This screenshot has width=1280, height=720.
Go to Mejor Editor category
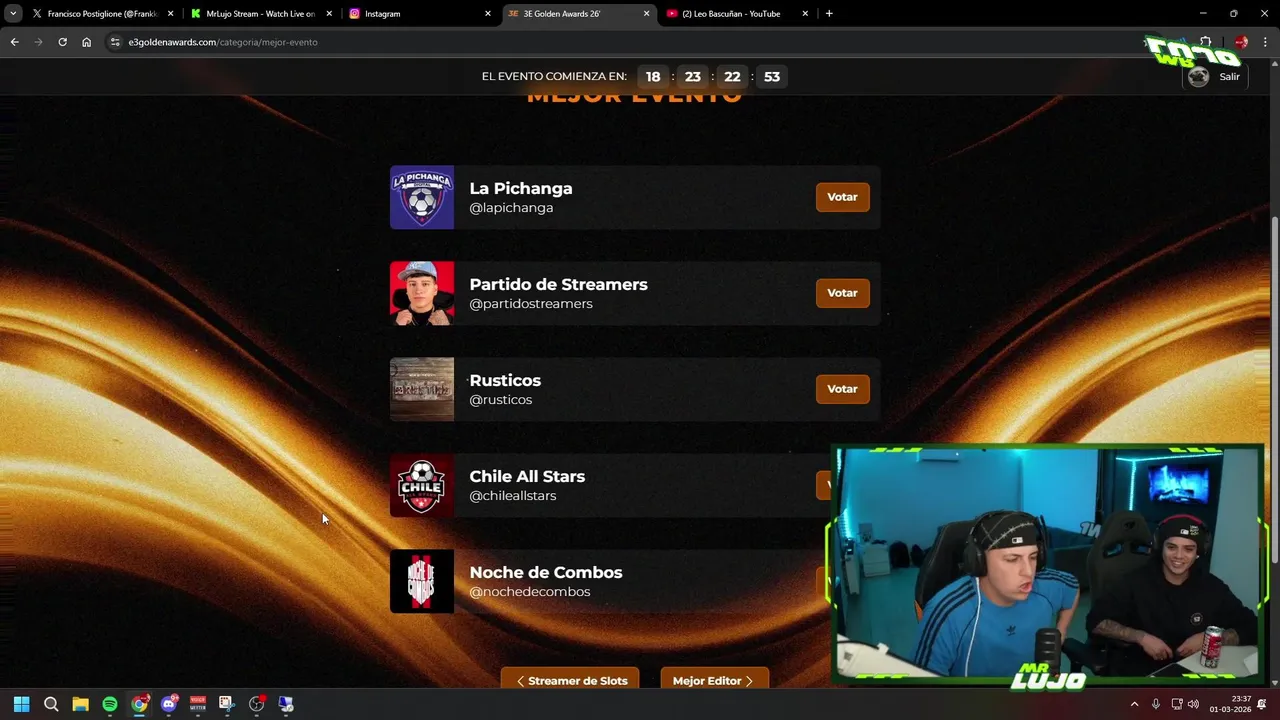click(714, 680)
